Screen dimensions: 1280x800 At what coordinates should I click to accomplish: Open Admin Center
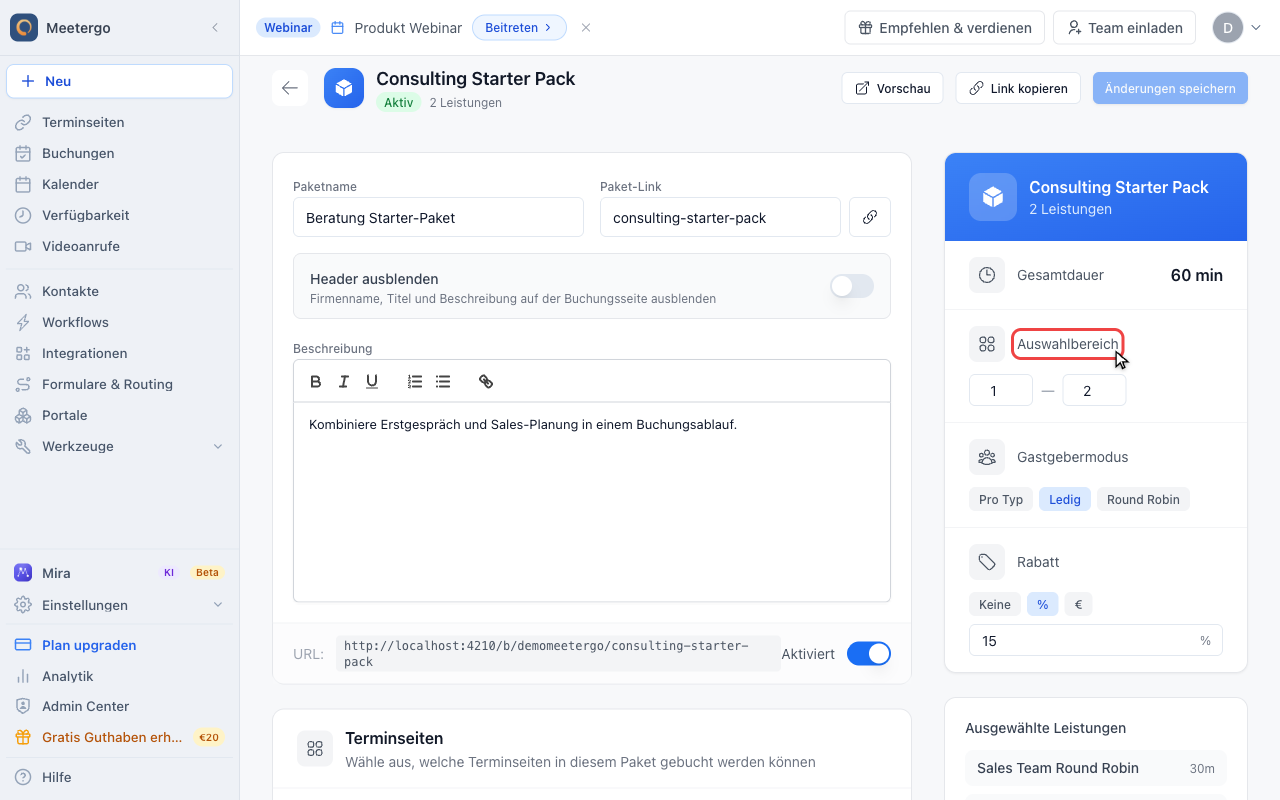(120, 706)
